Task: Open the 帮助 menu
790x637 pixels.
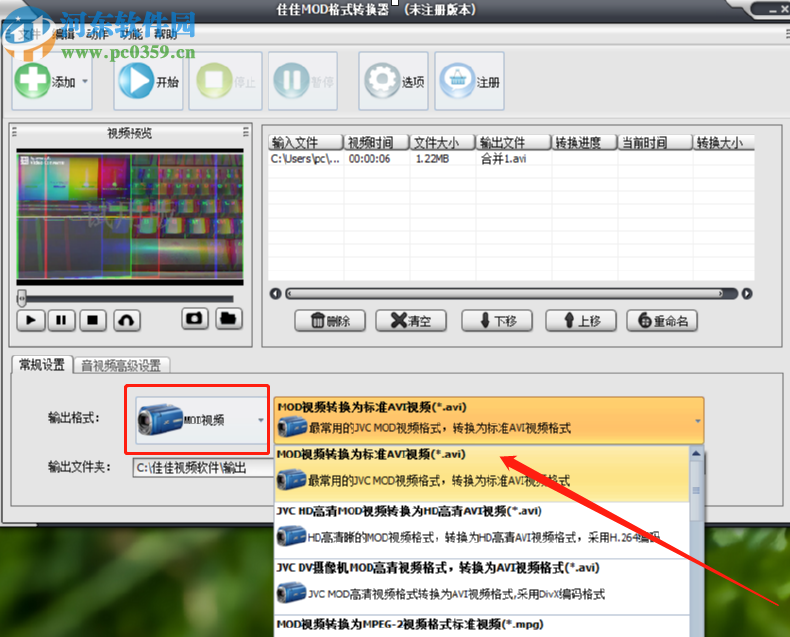Action: click(166, 34)
